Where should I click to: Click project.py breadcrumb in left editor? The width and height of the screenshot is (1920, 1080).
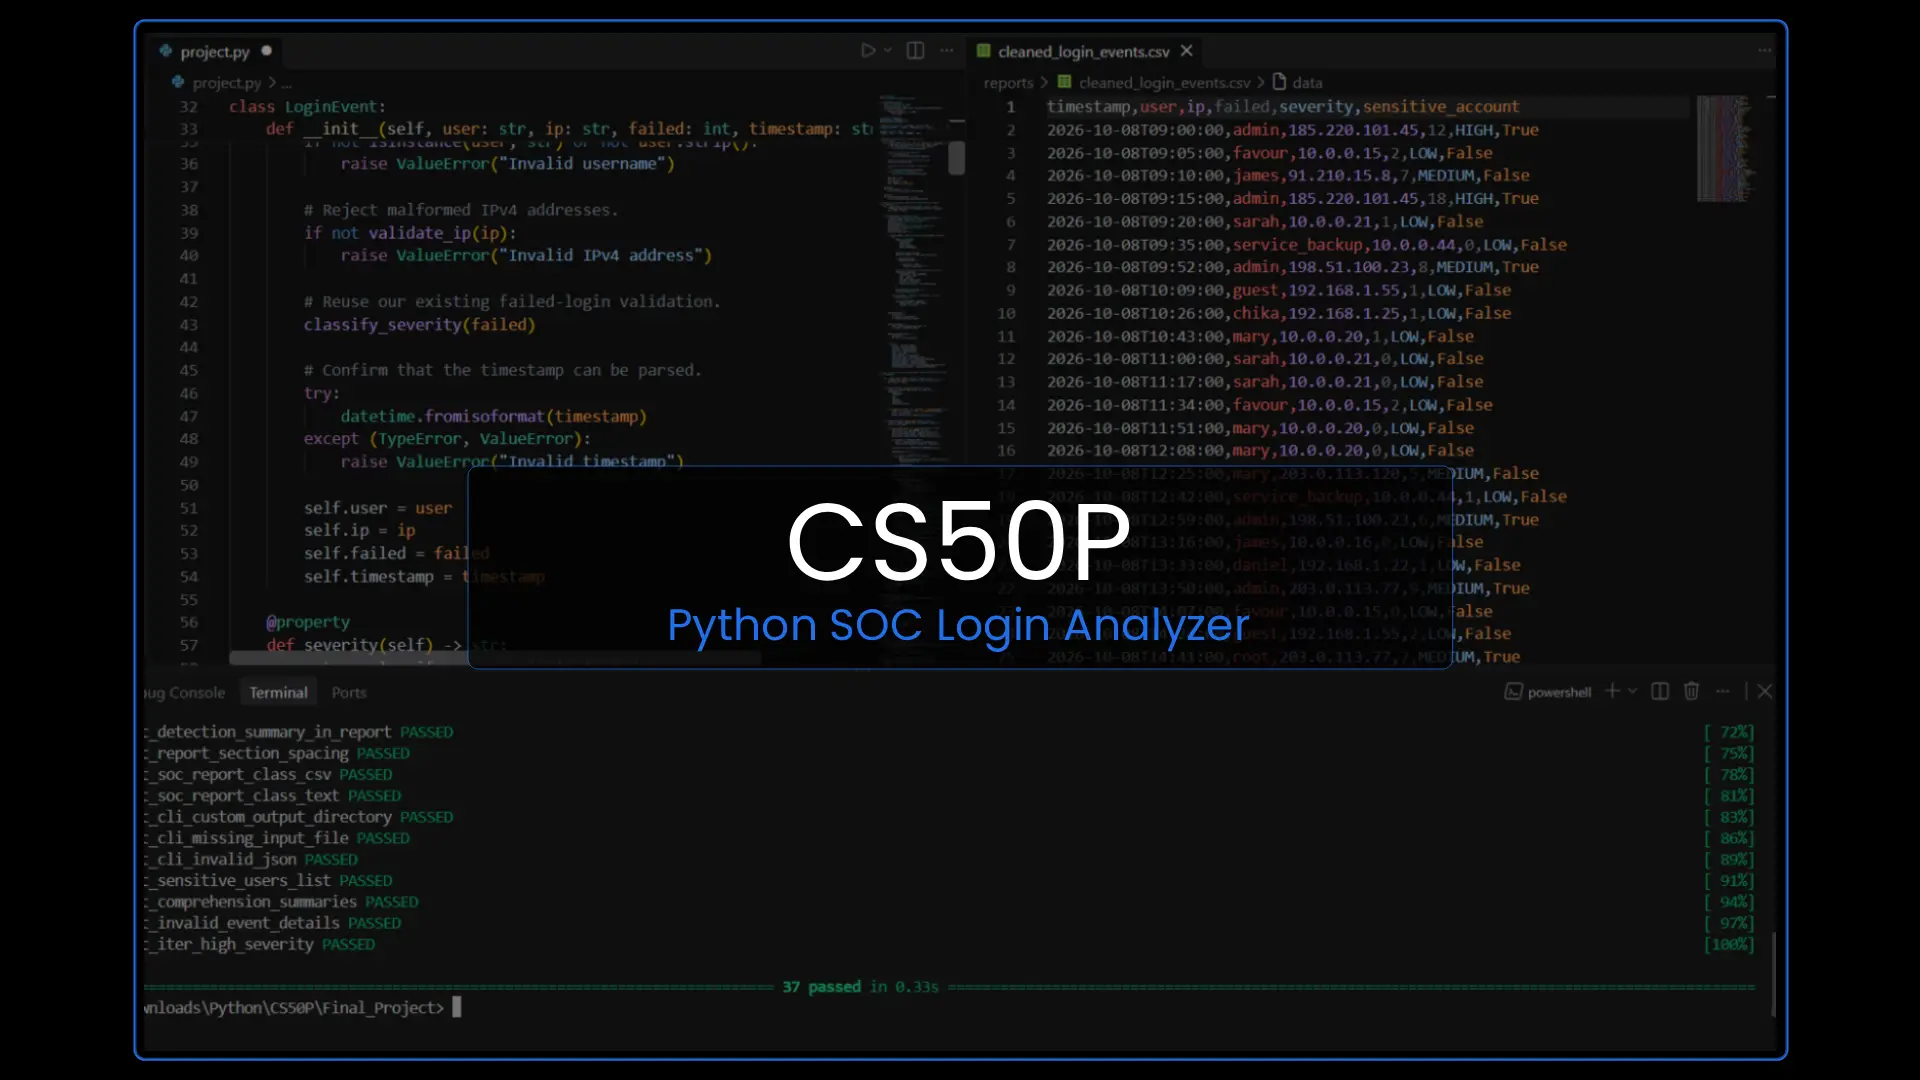pos(217,83)
